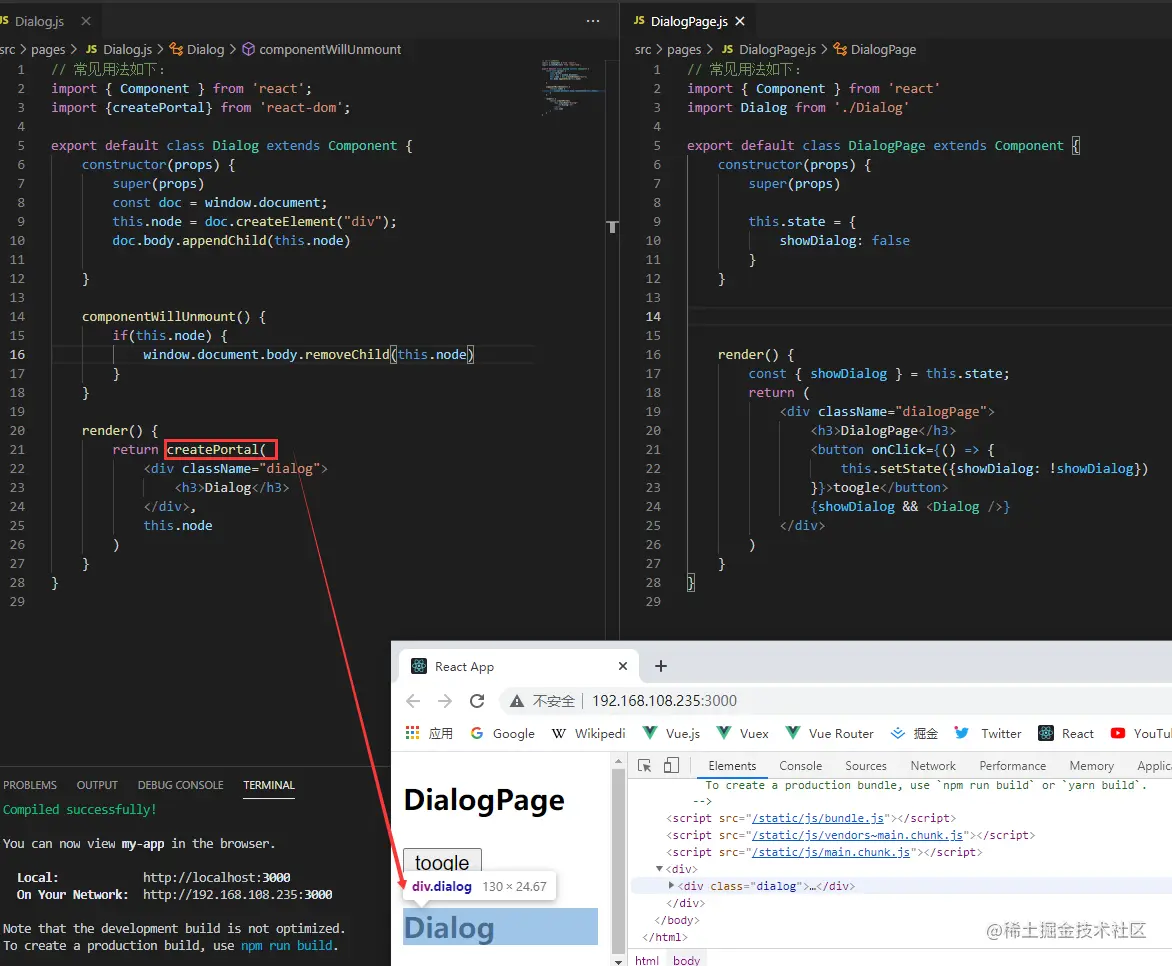Click the page scrollbar up arrow
The height and width of the screenshot is (966, 1172).
point(618,761)
